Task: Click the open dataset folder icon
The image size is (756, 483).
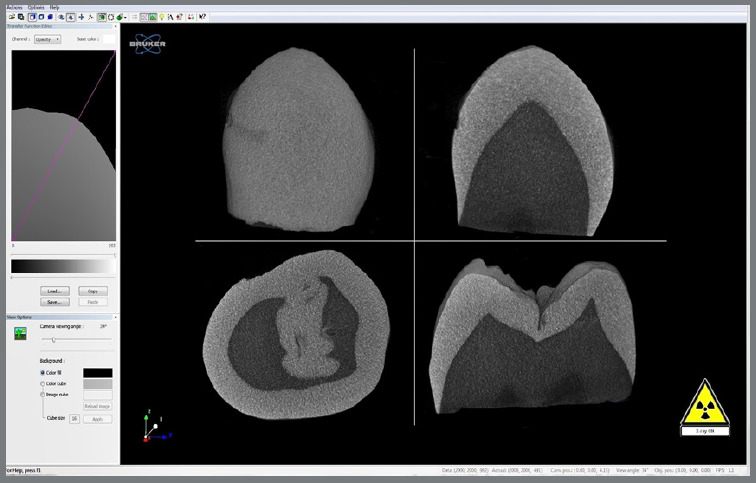Action: (x=12, y=17)
